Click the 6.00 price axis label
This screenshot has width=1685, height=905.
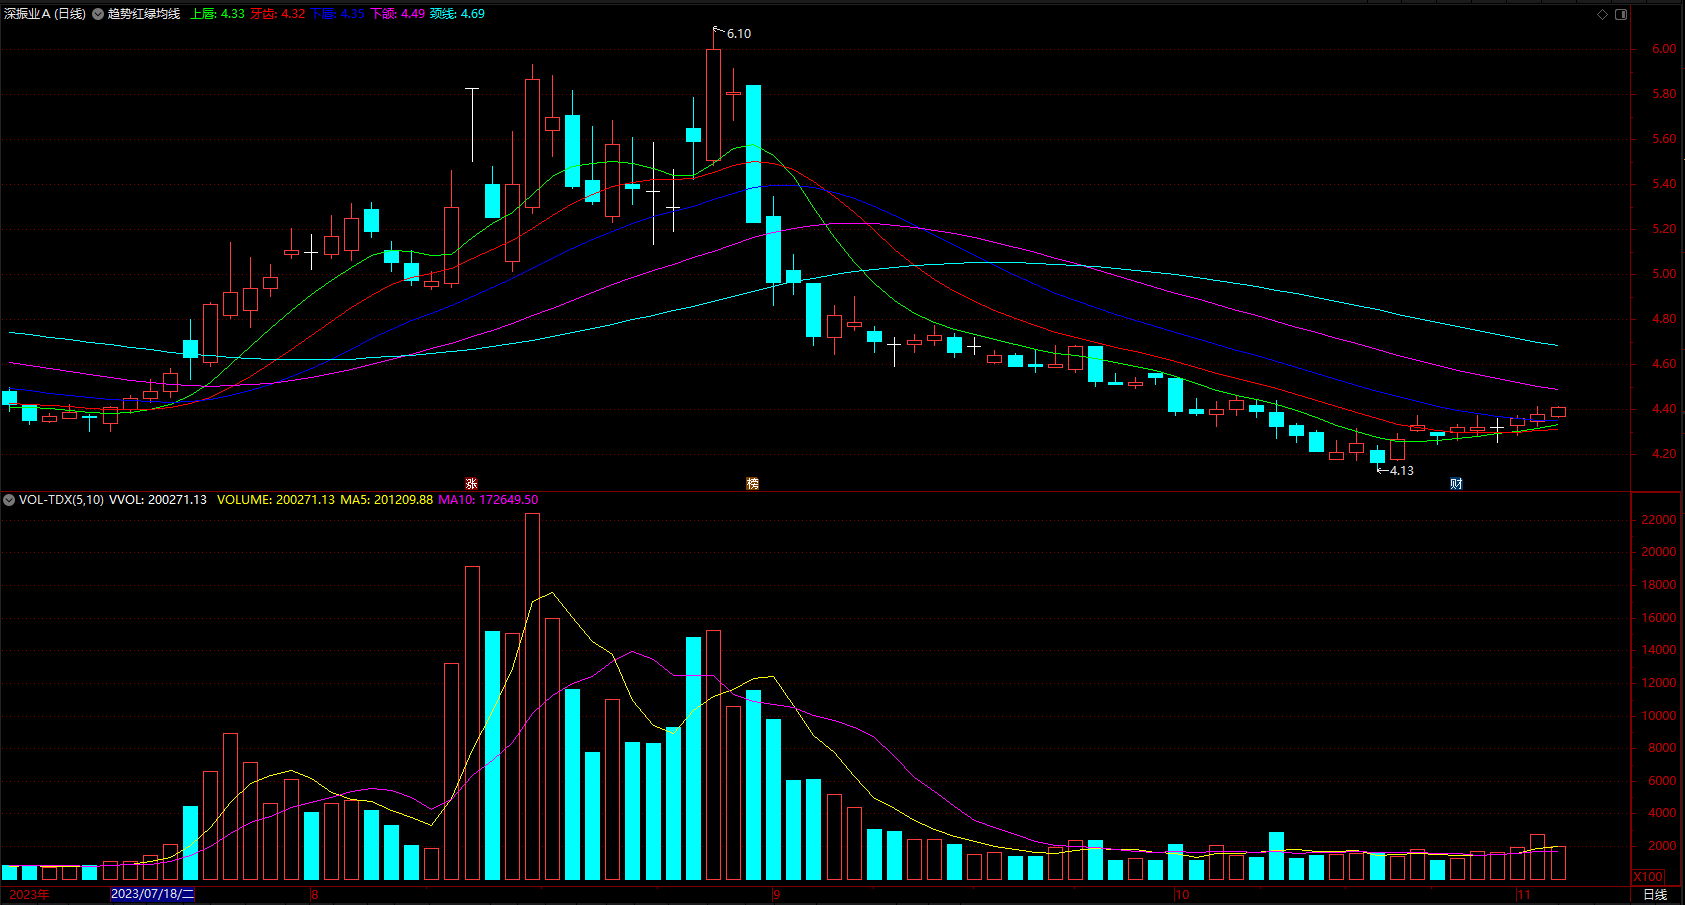pos(1664,49)
